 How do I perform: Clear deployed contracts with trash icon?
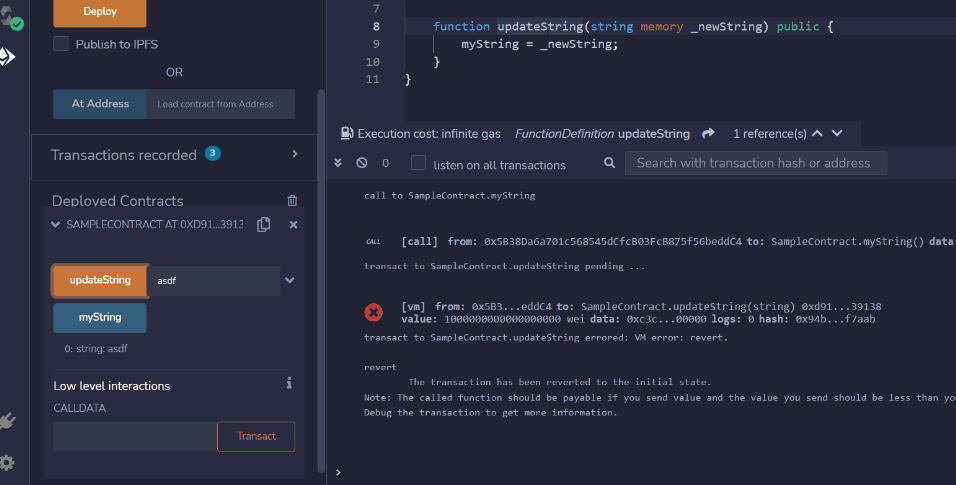[x=292, y=201]
